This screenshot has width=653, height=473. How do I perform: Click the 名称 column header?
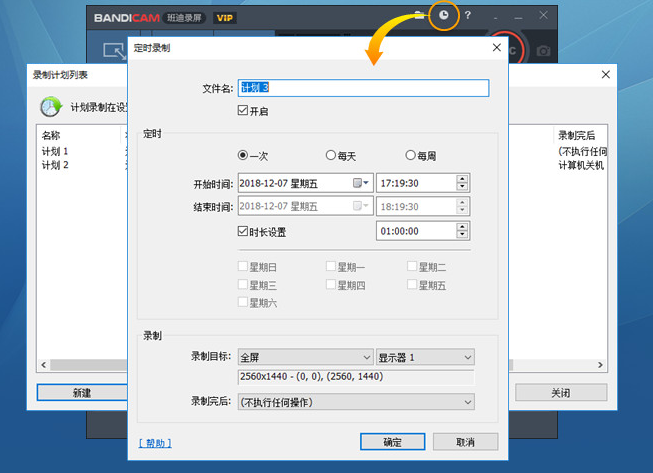tap(51, 135)
